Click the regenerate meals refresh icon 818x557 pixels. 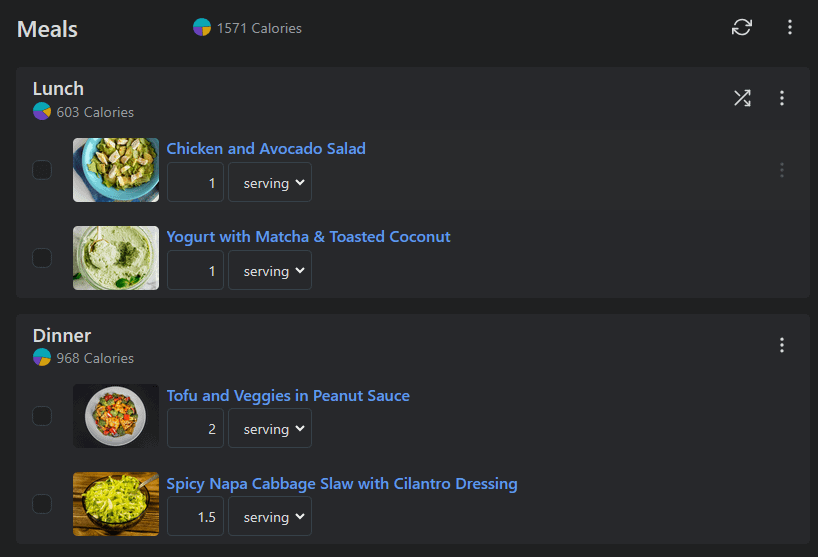point(742,27)
